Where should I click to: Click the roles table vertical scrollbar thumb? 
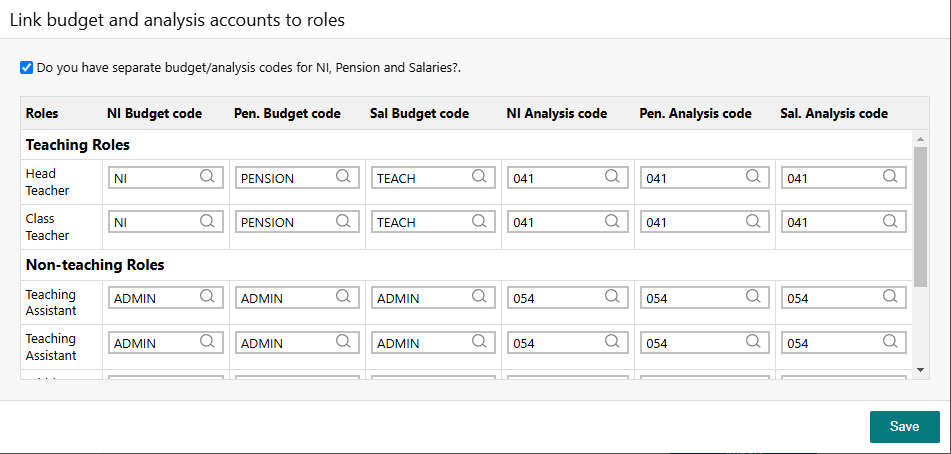920,216
